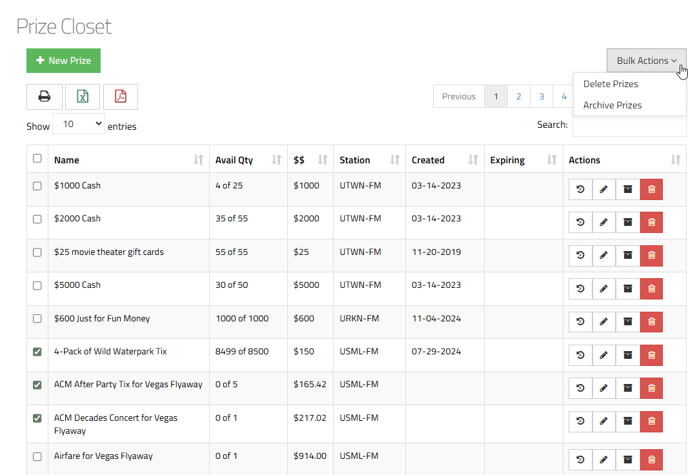Export the table with the PDF icon
Screen dimensions: 688x475
coord(120,97)
